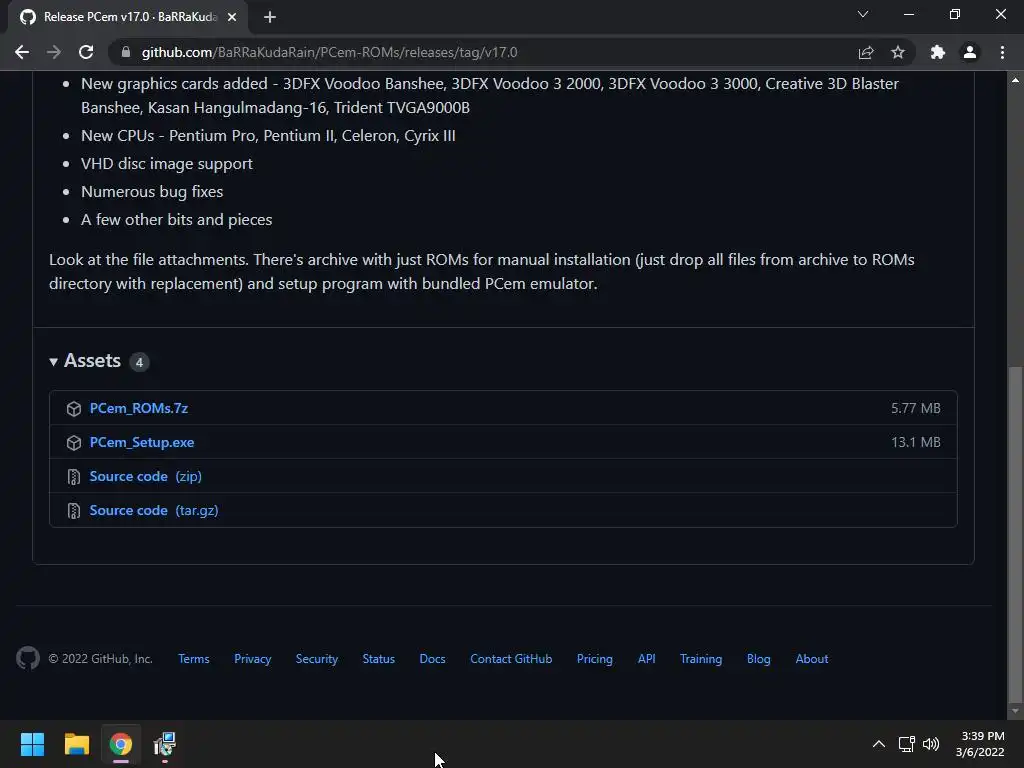Bookmark this page with the star
This screenshot has height=768, width=1024.
coord(898,52)
